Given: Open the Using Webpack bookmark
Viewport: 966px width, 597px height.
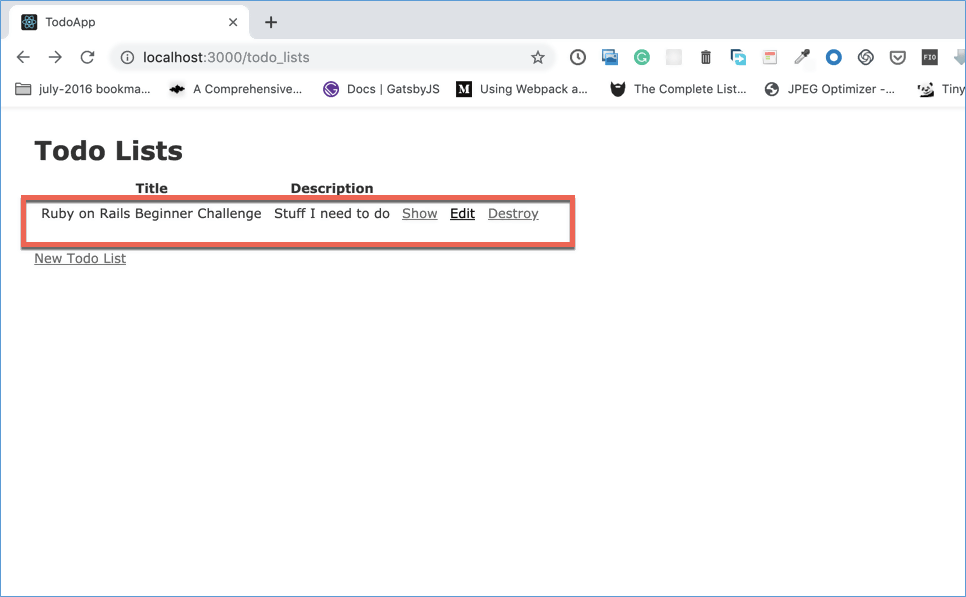Looking at the screenshot, I should pyautogui.click(x=522, y=89).
